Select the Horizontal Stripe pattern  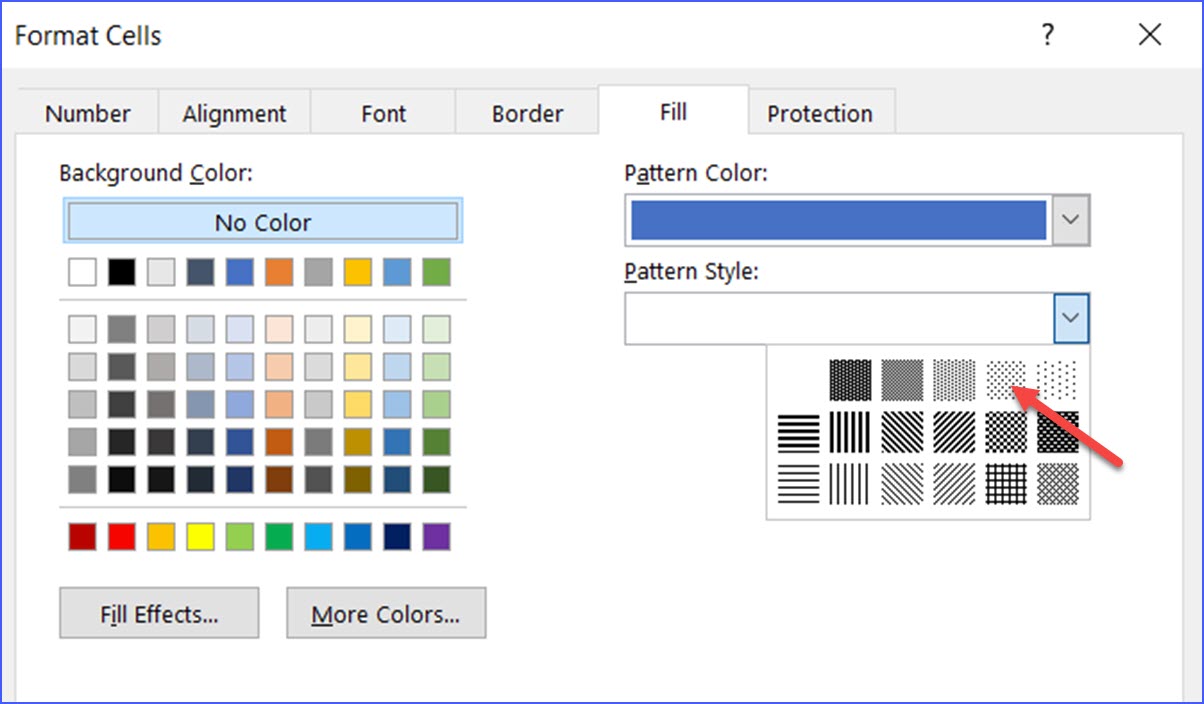[797, 431]
